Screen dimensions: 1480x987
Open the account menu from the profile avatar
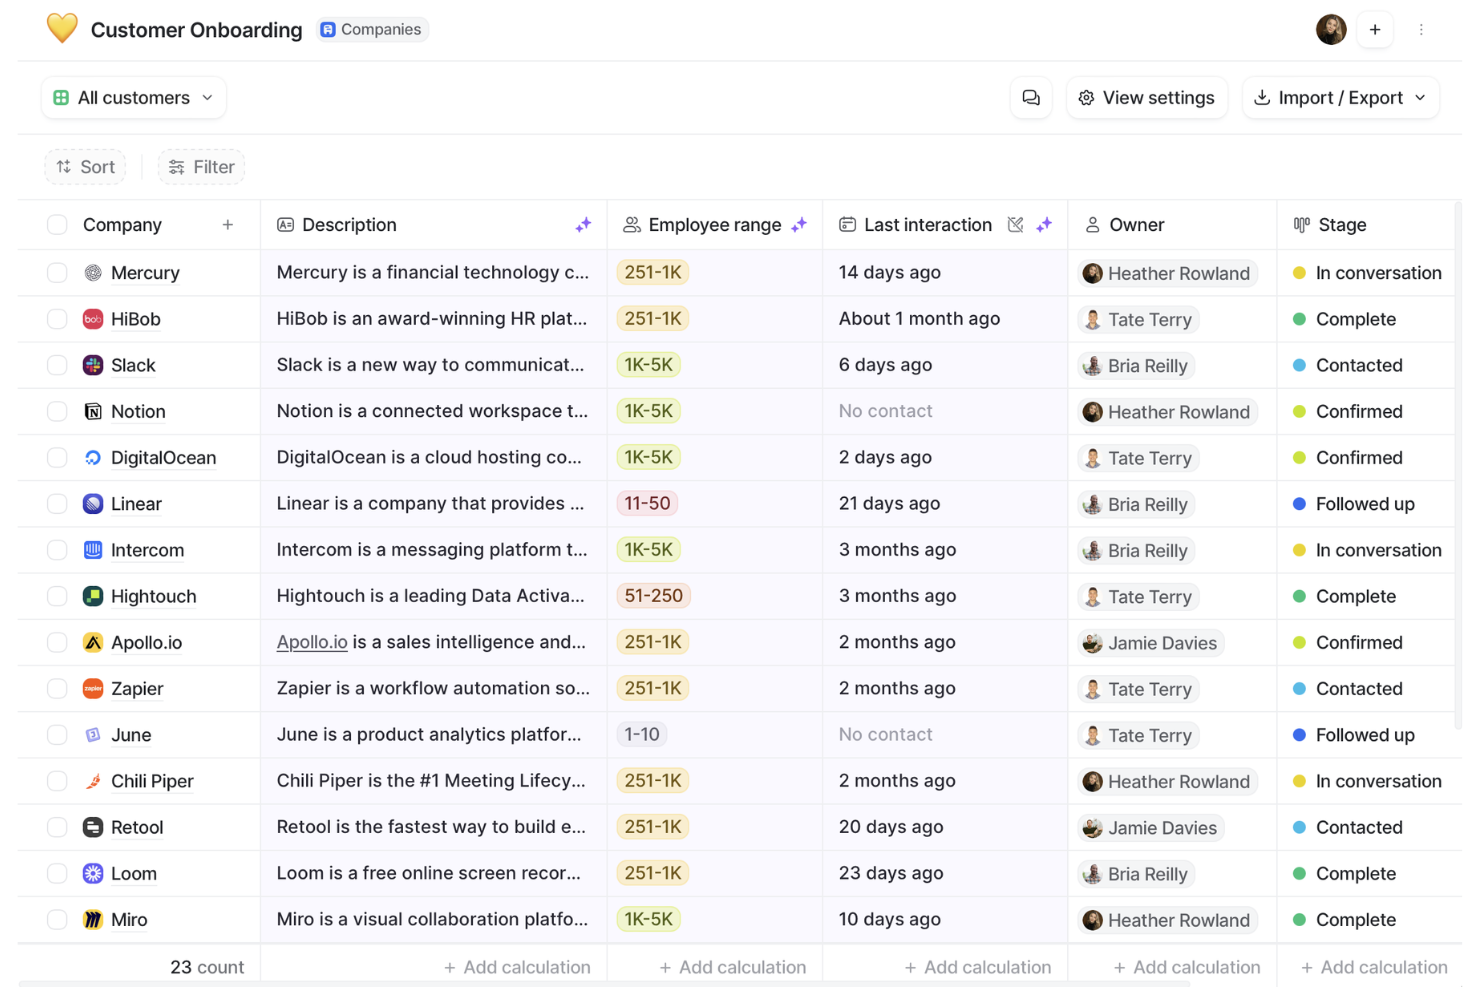1331,29
